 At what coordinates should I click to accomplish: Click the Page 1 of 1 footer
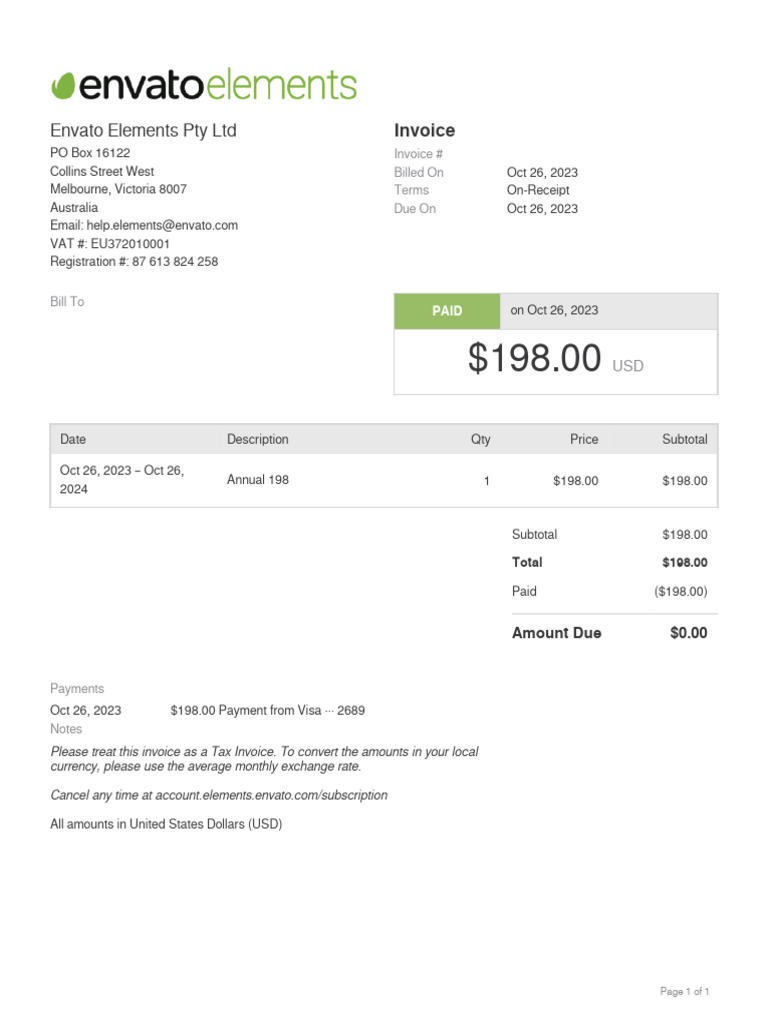click(685, 992)
